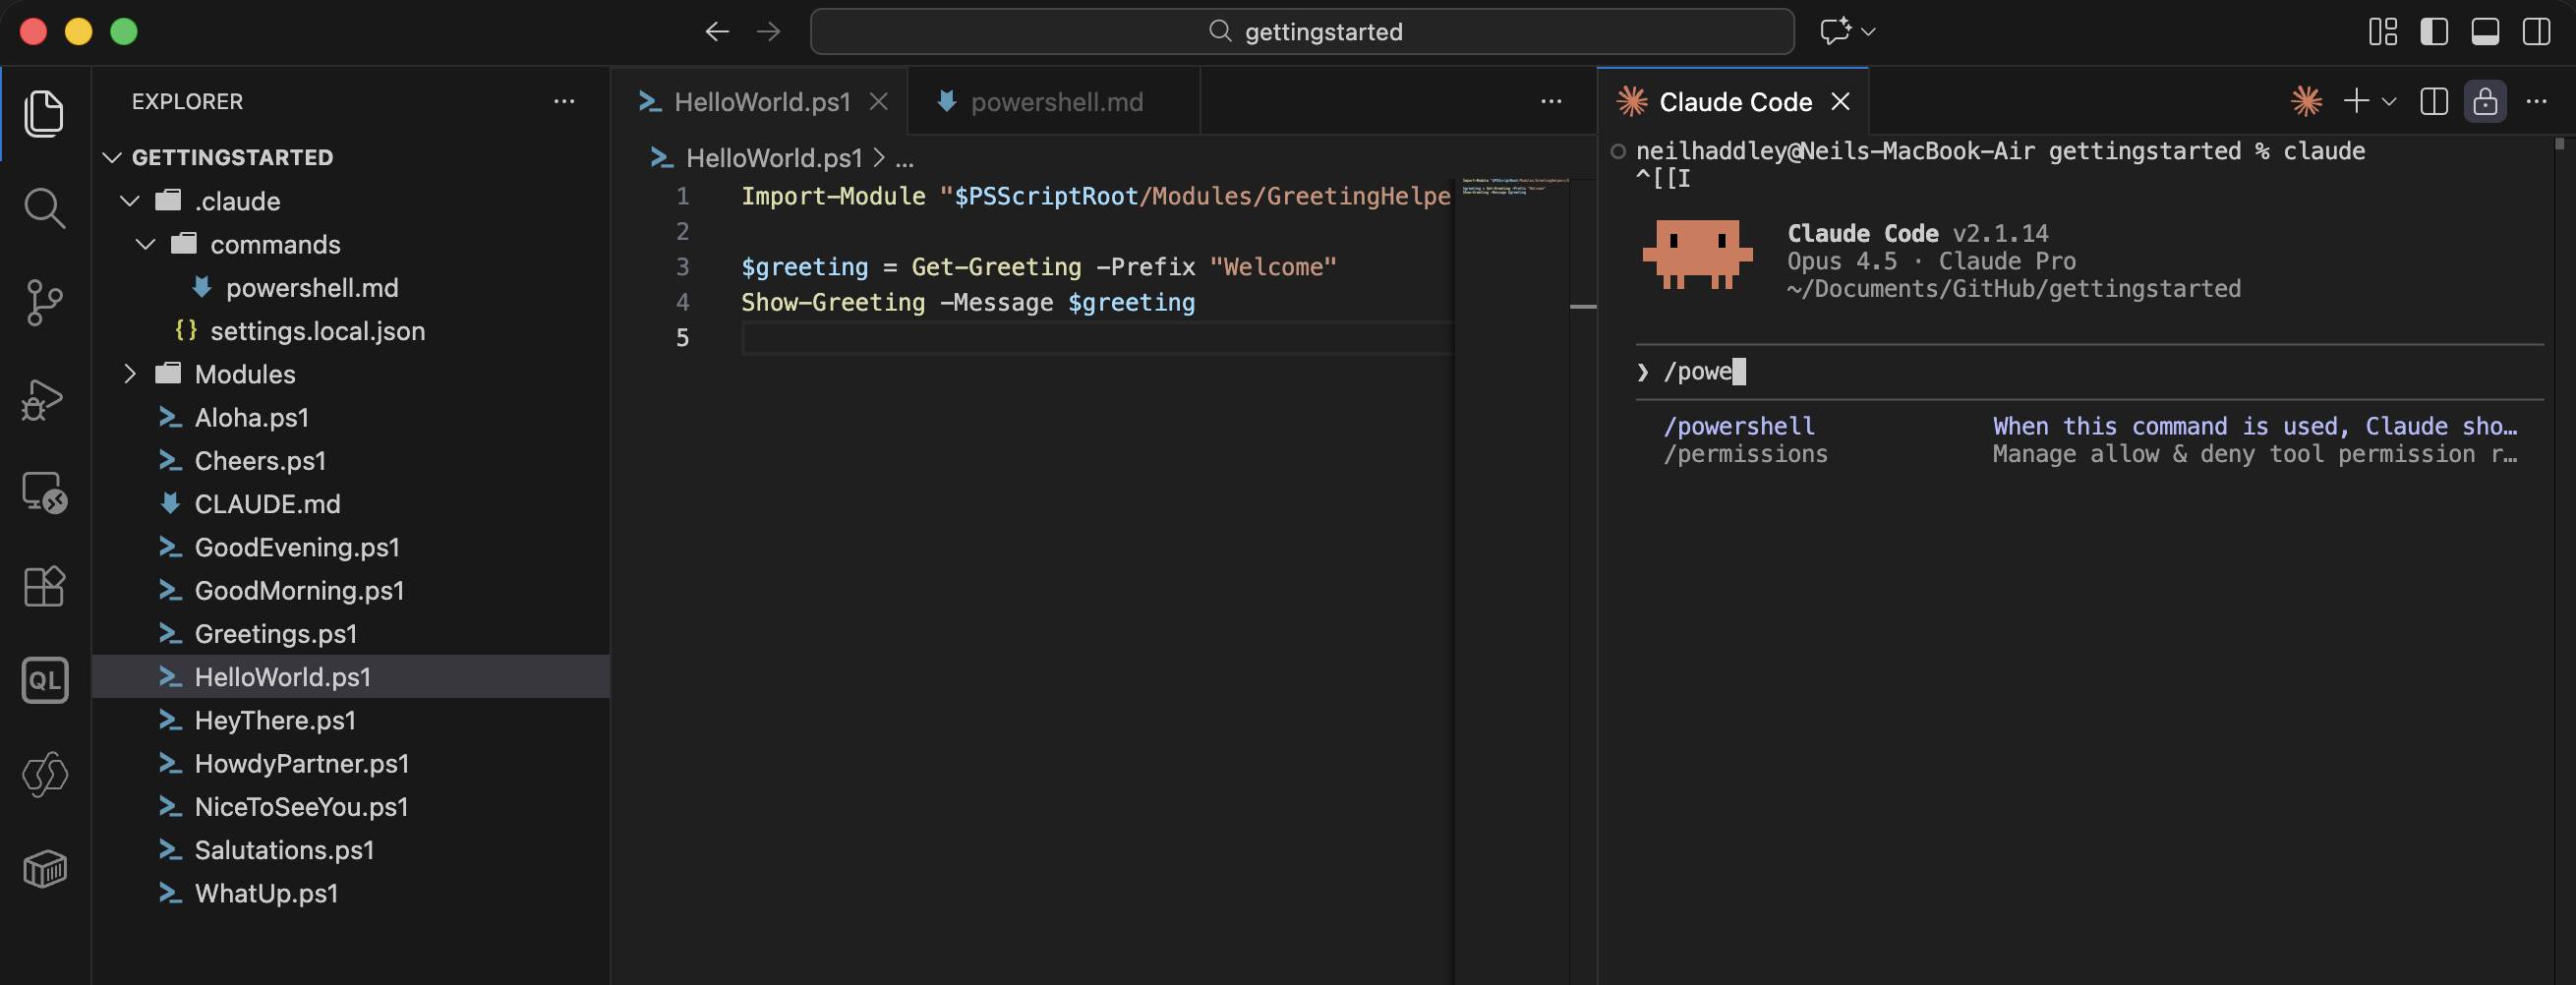
Task: Open the CodeQL sidebar view
Action: pyautogui.click(x=44, y=679)
